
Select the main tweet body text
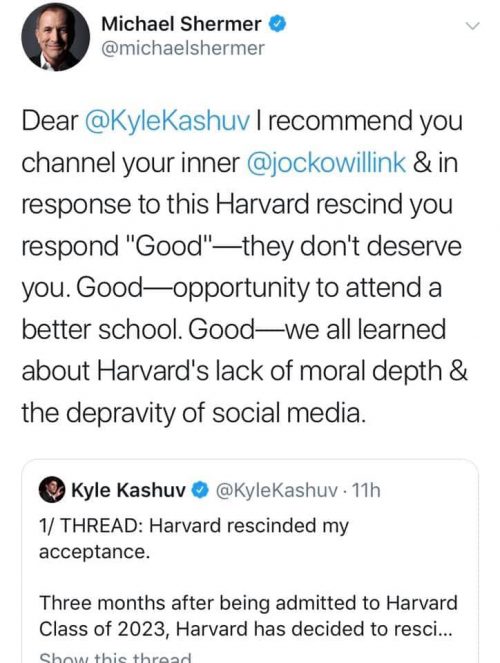click(245, 267)
